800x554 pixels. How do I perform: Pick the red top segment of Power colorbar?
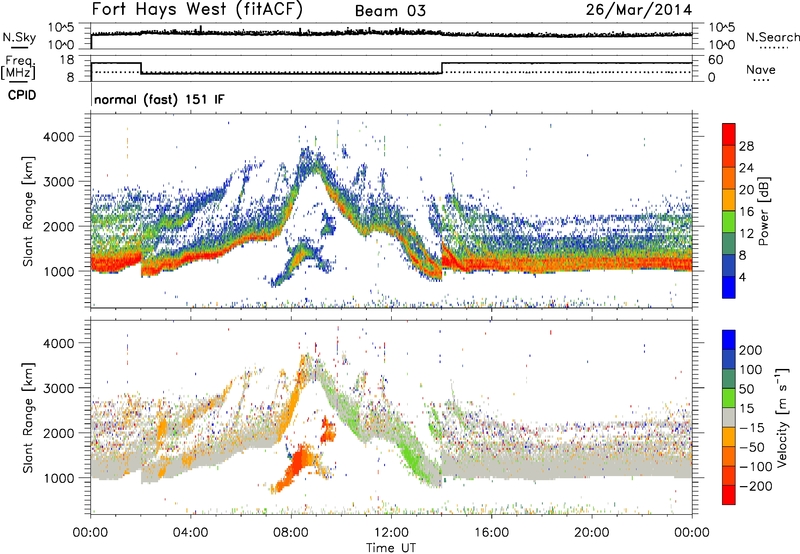pos(729,134)
